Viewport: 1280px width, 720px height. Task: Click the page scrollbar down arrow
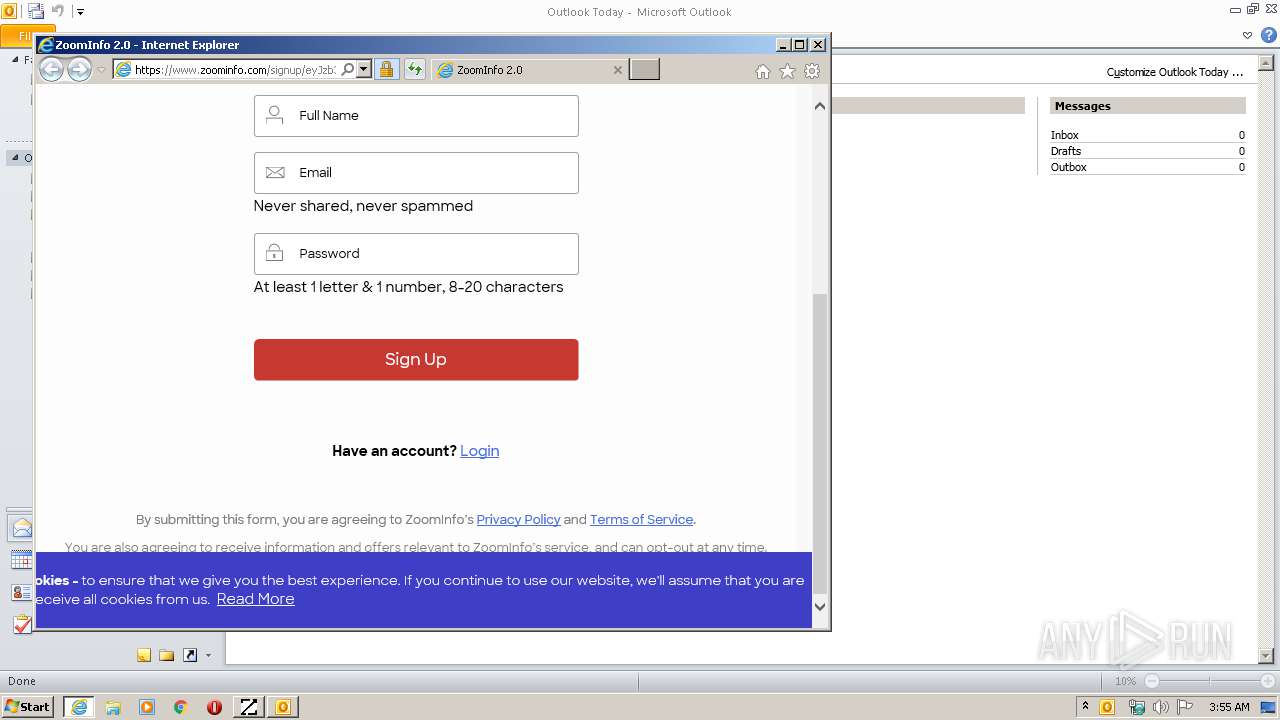[820, 606]
